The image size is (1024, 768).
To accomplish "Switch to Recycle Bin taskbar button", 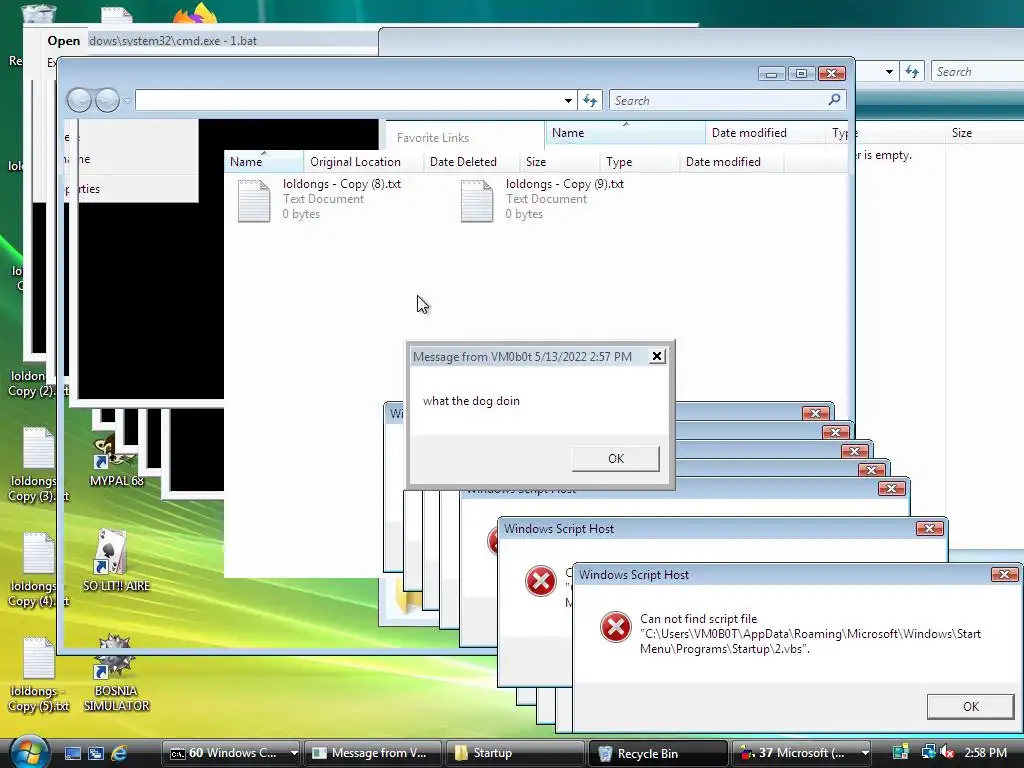I will tap(657, 753).
